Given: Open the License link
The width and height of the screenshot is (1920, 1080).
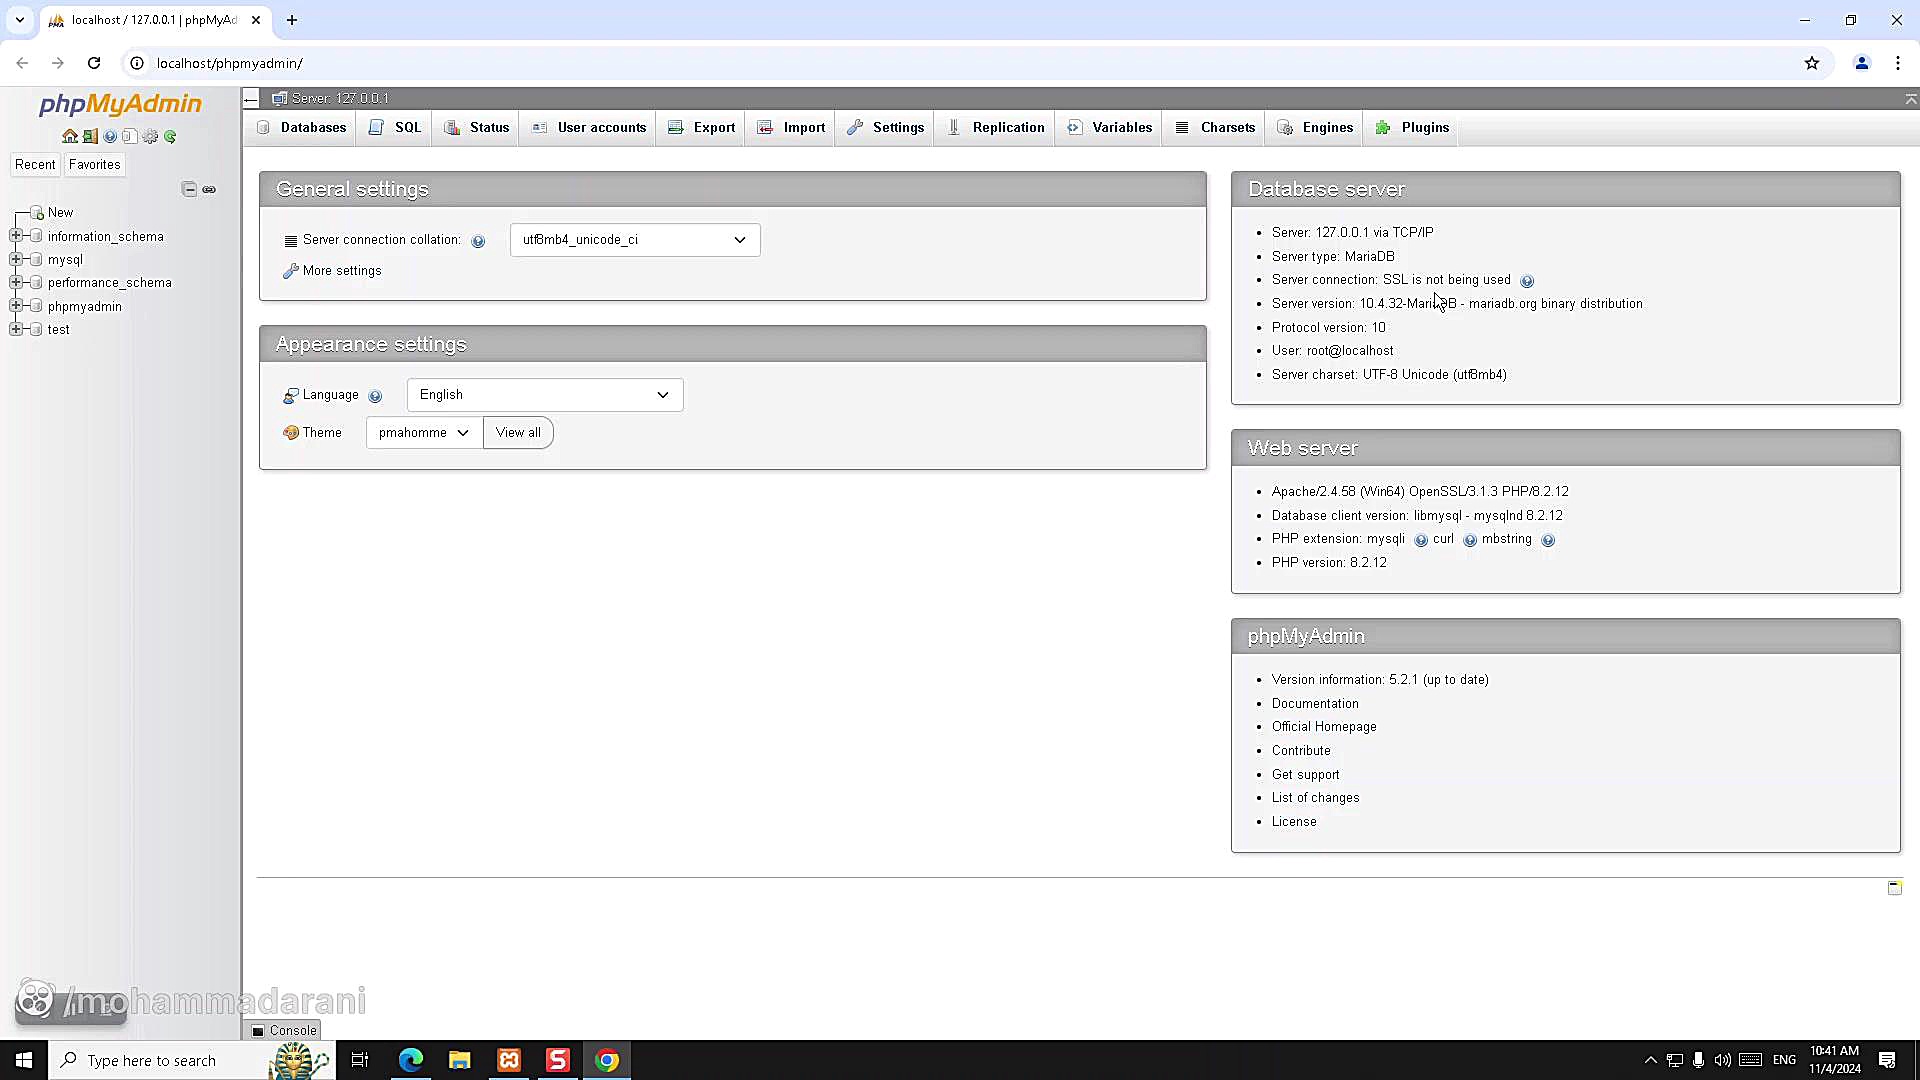Looking at the screenshot, I should (1294, 822).
